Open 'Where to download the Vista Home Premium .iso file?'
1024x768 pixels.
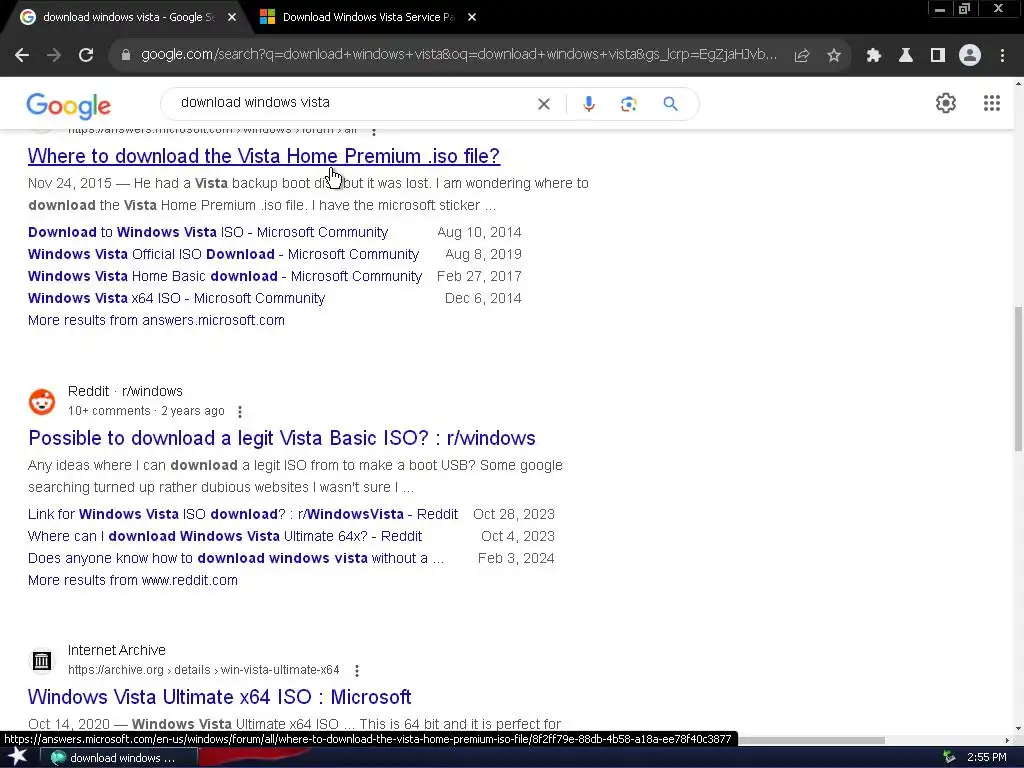pos(264,156)
